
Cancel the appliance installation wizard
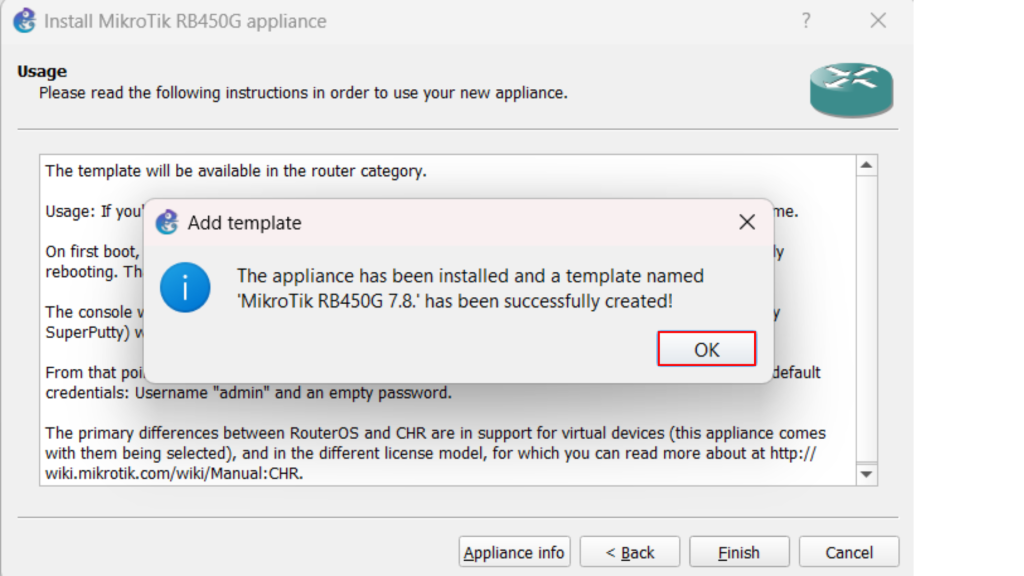(849, 552)
